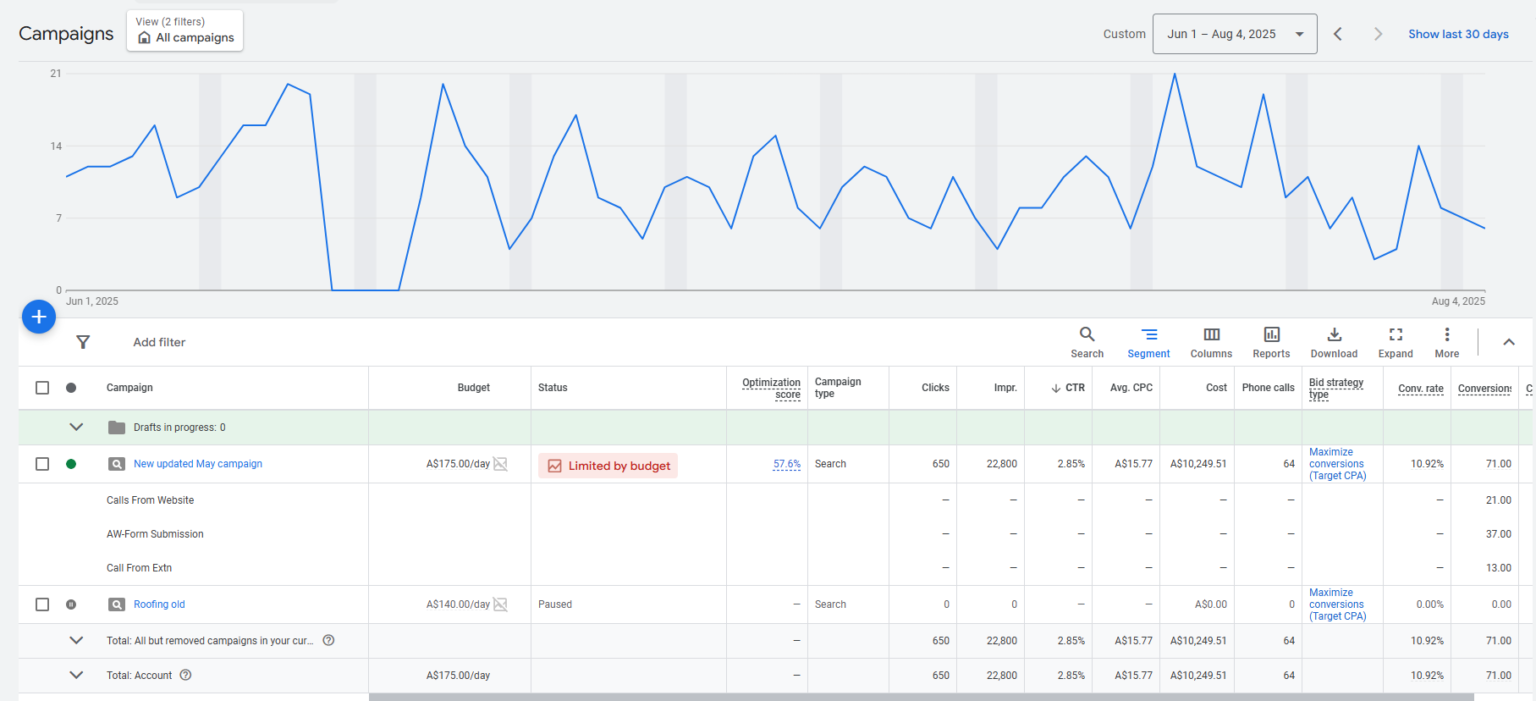The height and width of the screenshot is (701, 1536).
Task: Expand the Drafts in progress row
Action: (76, 427)
